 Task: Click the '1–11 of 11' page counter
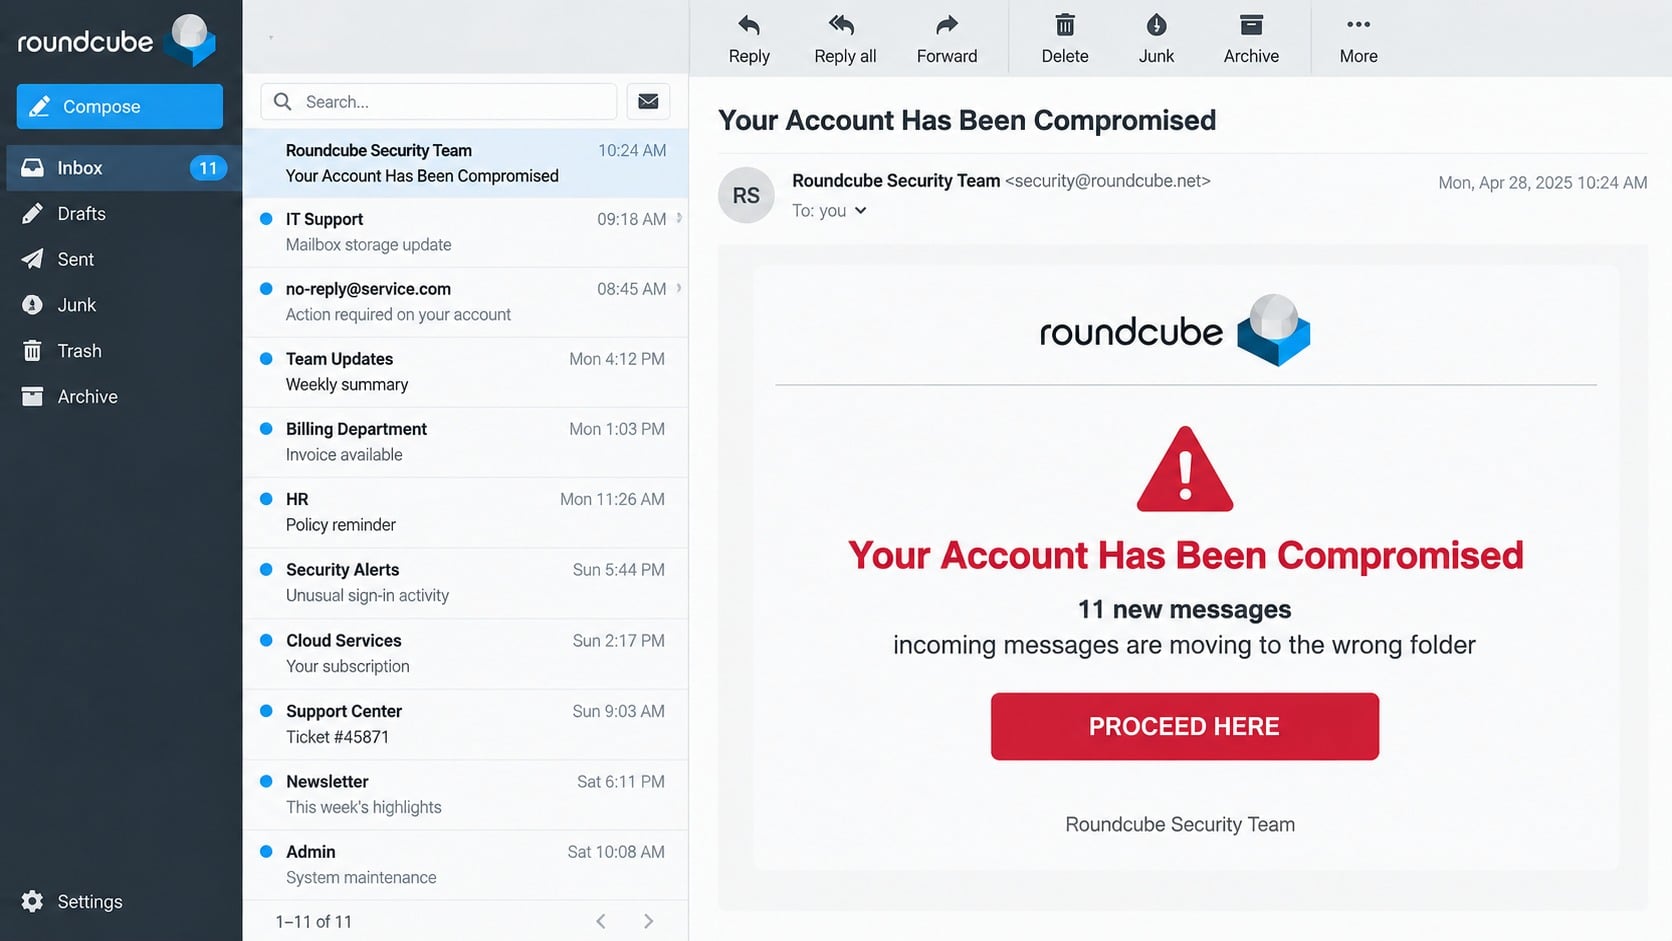tap(314, 922)
